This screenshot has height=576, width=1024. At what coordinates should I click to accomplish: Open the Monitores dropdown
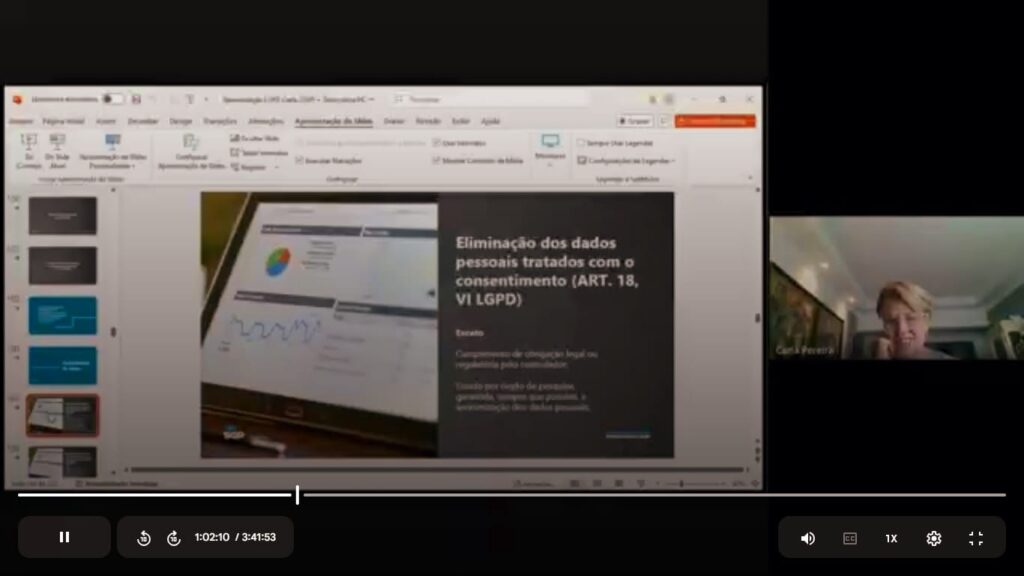[550, 150]
